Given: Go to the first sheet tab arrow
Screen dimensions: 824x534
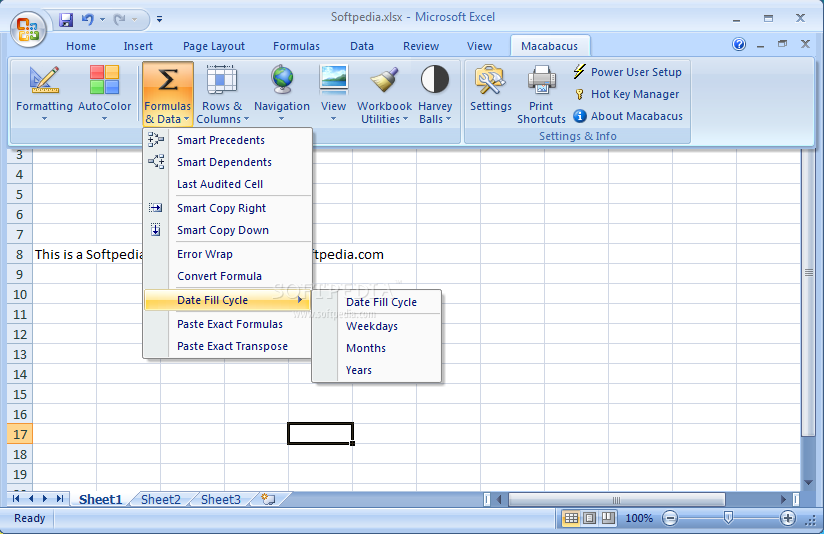Looking at the screenshot, I should coord(16,498).
